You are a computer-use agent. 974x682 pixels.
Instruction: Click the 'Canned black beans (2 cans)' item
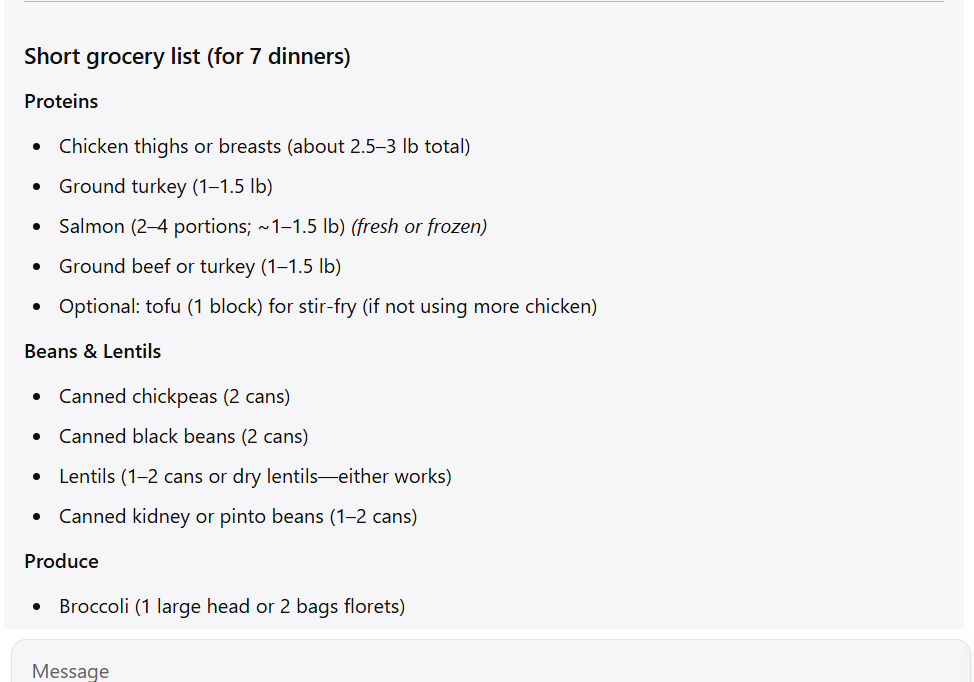tap(184, 436)
